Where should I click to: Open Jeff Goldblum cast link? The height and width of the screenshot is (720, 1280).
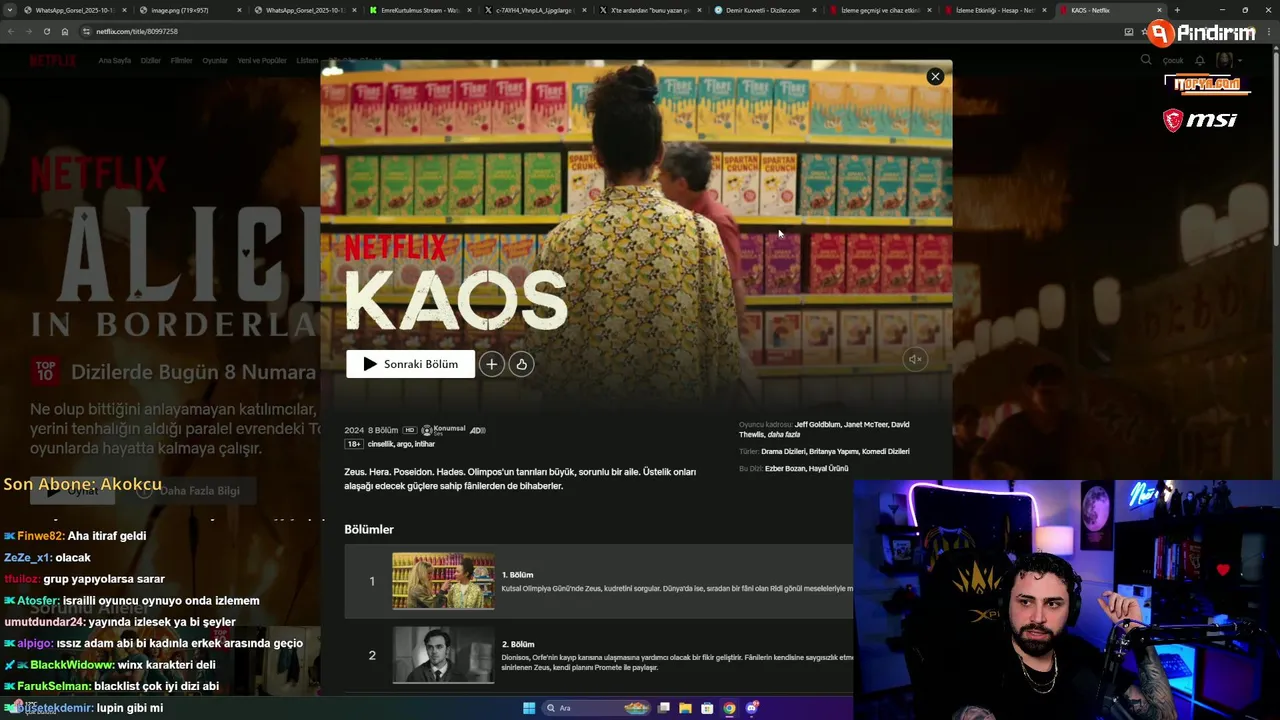click(817, 424)
